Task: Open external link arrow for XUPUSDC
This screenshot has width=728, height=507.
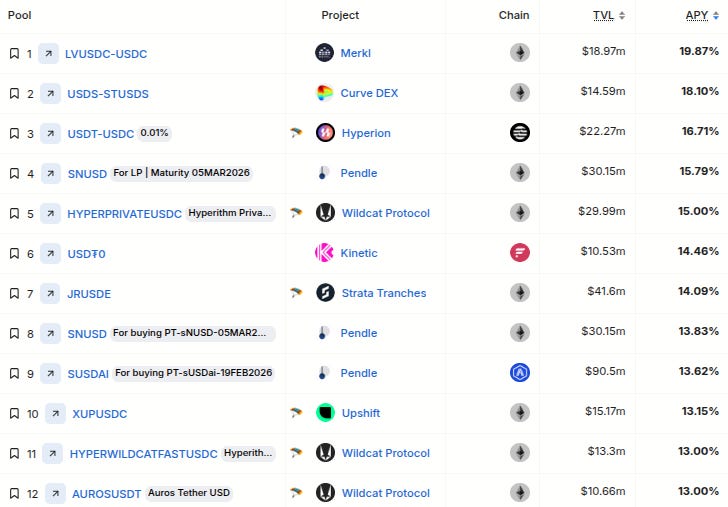Action: tap(55, 413)
